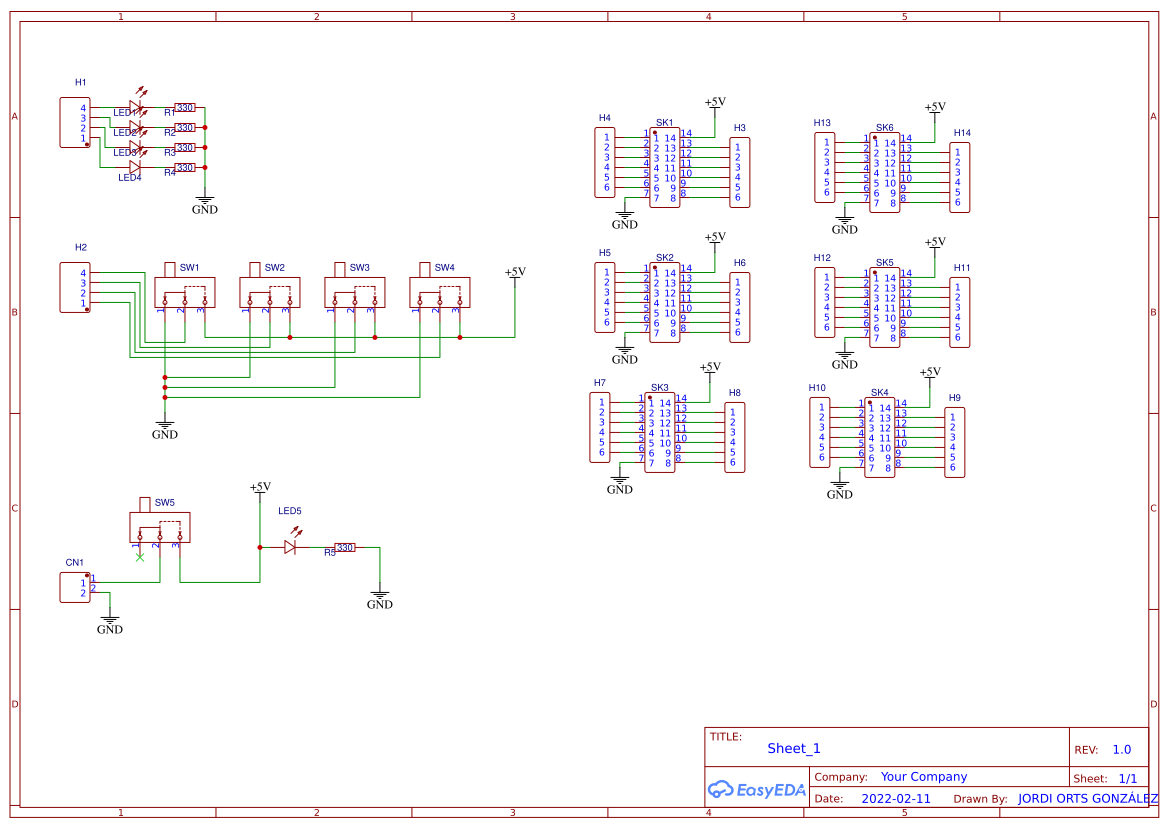The height and width of the screenshot is (828, 1174).
Task: Toggle switch SW5 symbol
Action: coord(160,527)
